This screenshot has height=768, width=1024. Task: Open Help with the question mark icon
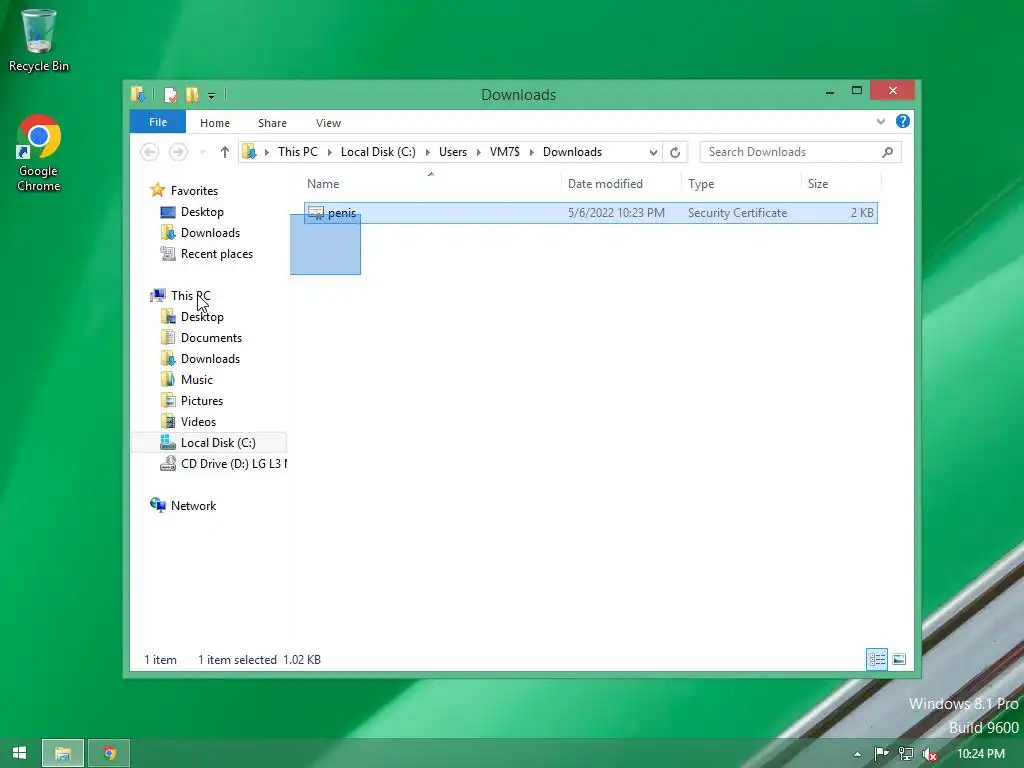(x=903, y=121)
